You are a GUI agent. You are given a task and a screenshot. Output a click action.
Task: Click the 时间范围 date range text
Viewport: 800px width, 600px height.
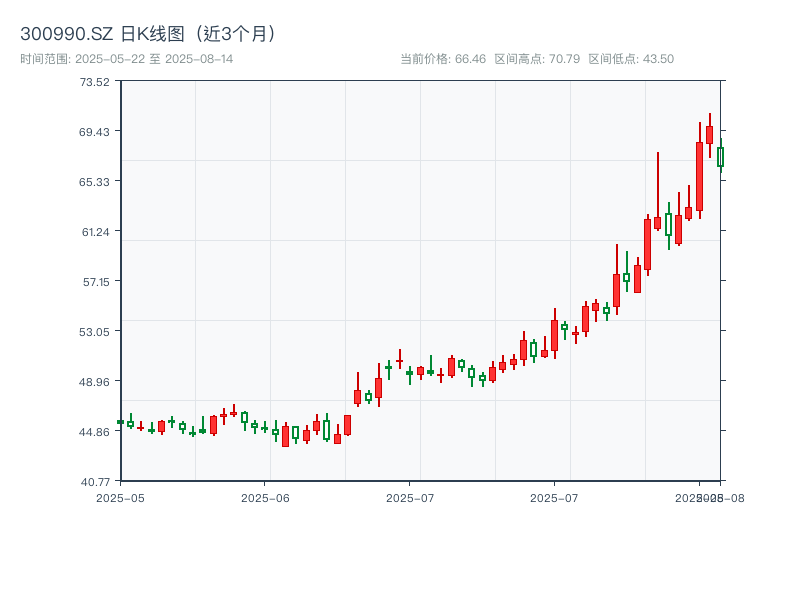[126, 59]
